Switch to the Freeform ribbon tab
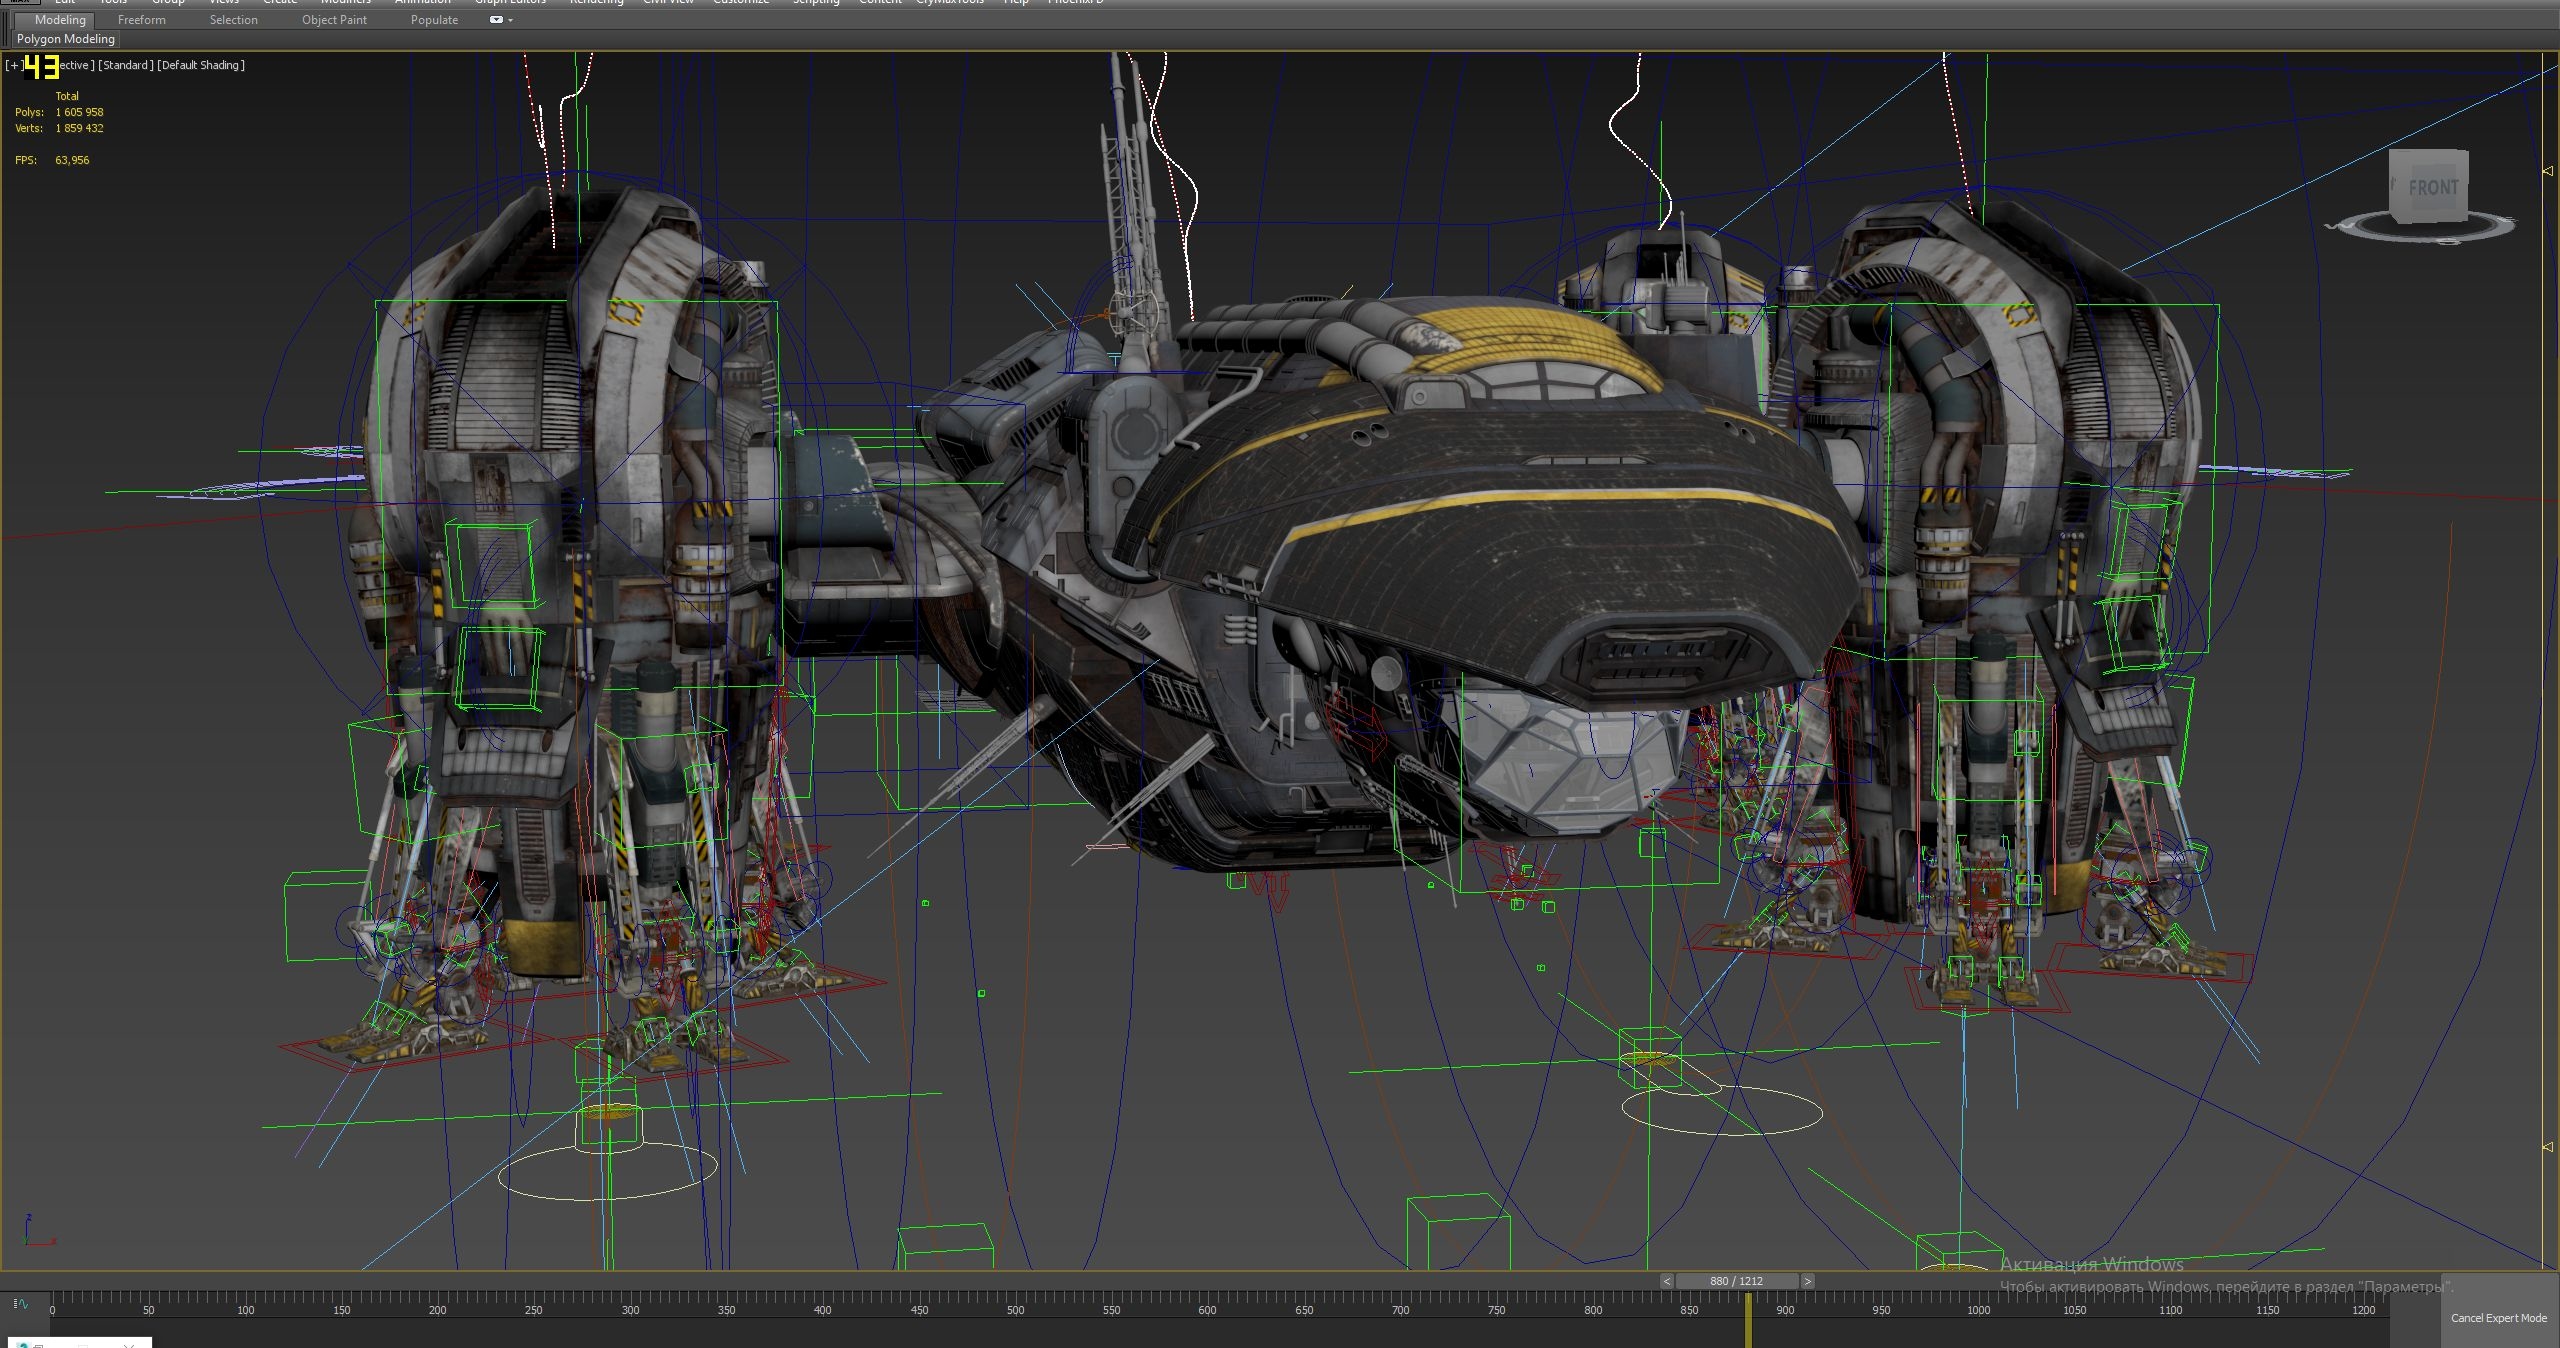Screen dimensions: 2560x1348 click(x=141, y=19)
